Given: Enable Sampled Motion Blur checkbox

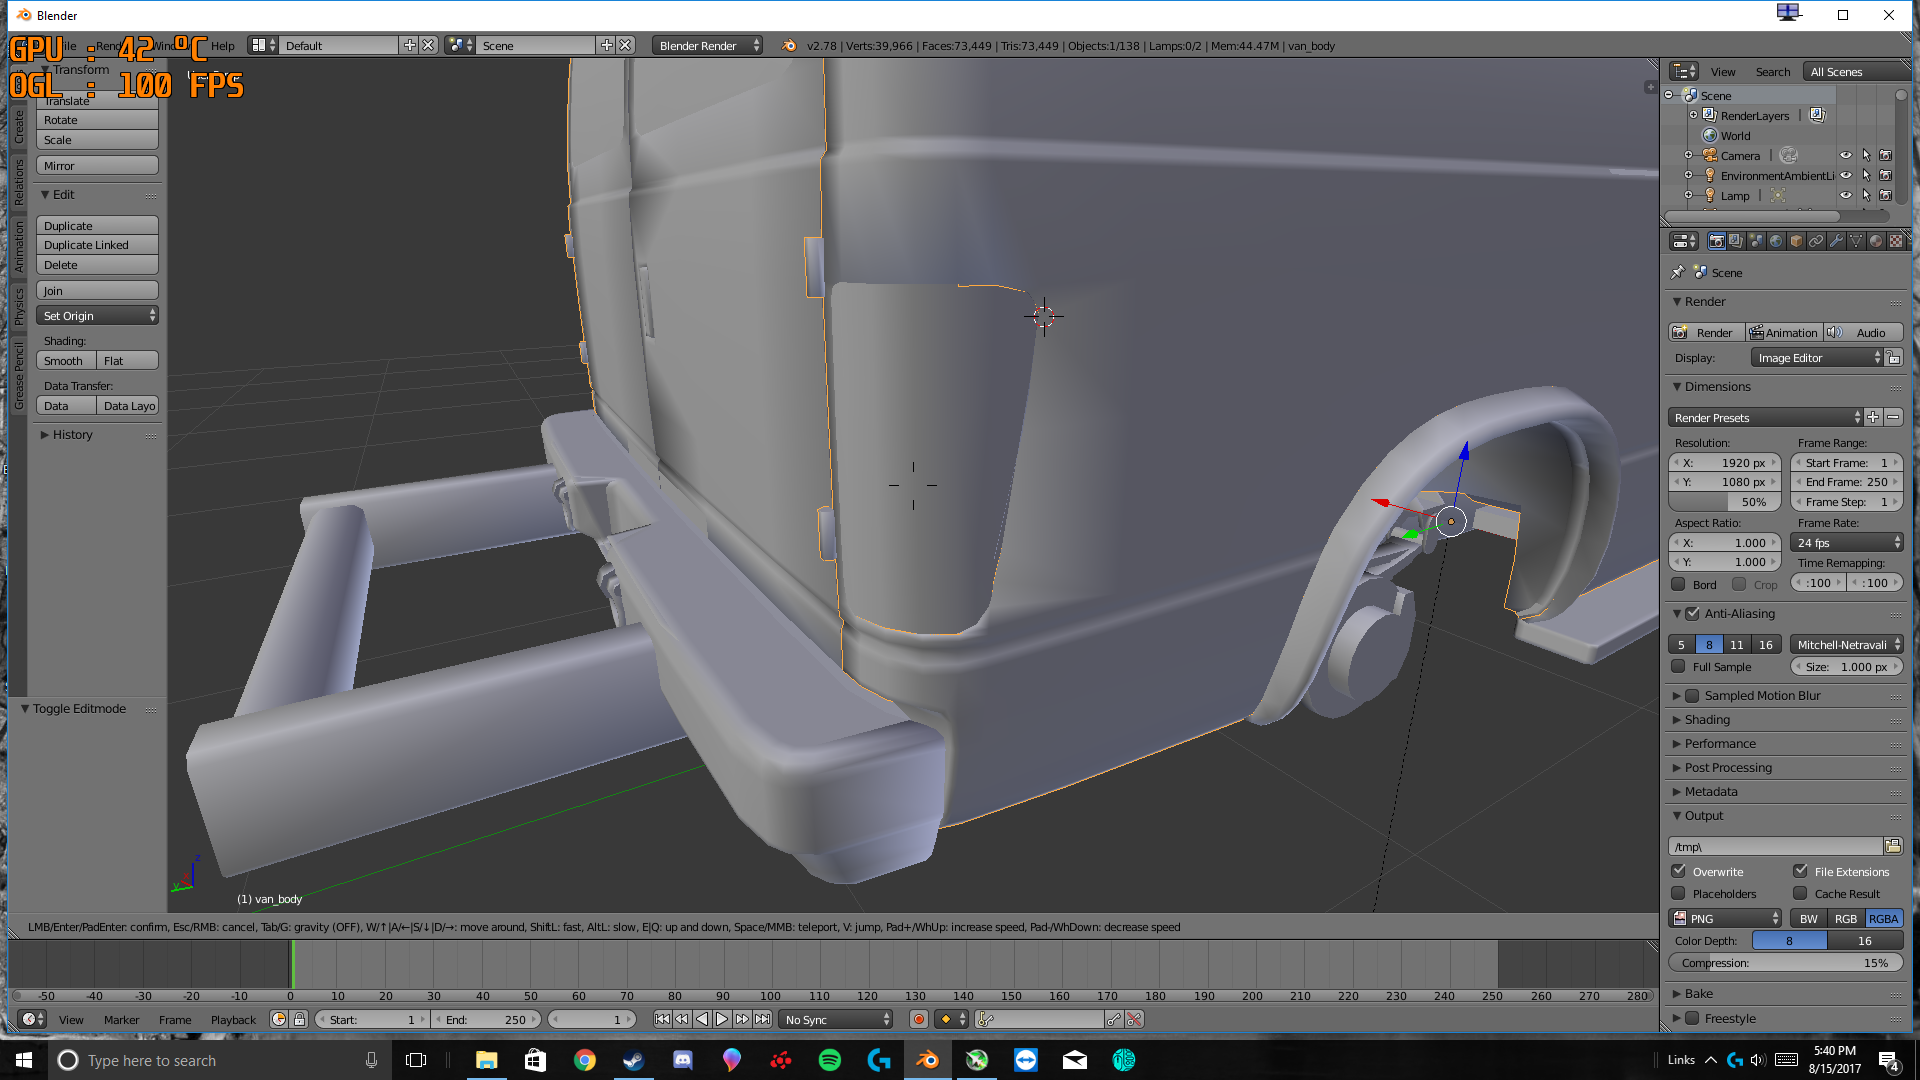Looking at the screenshot, I should pyautogui.click(x=1692, y=695).
